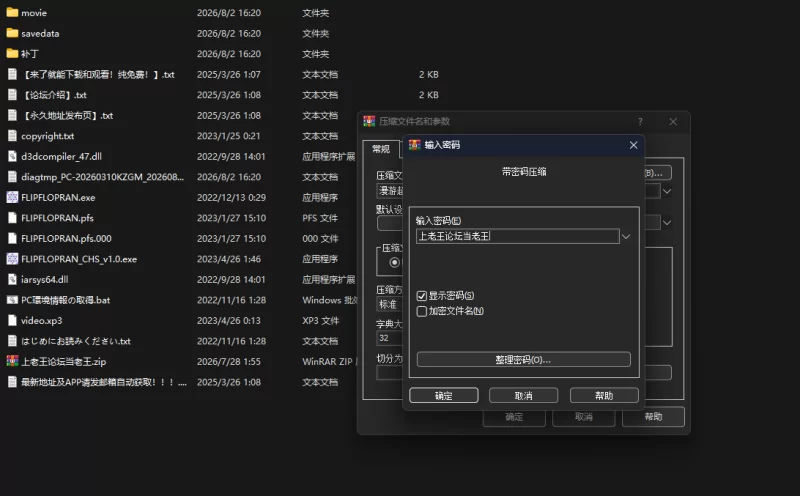Open the password history dropdown arrow
This screenshot has width=800, height=496.
[x=626, y=236]
